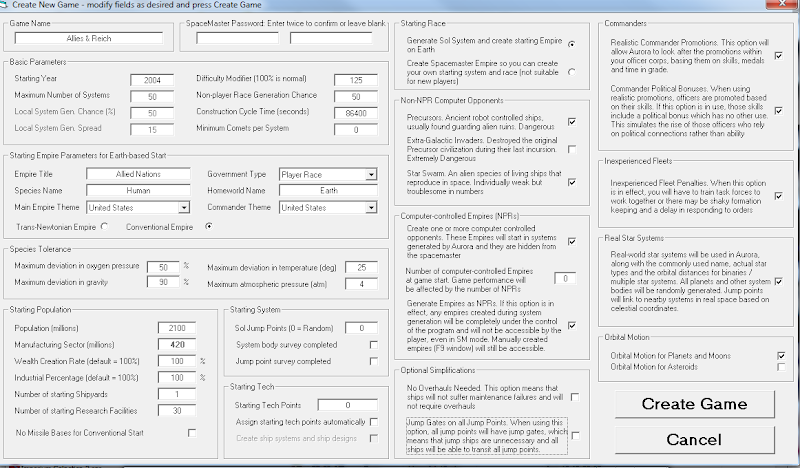The image size is (800, 468).
Task: Select Create Spacemaster Empire radio option
Action: 572,72
